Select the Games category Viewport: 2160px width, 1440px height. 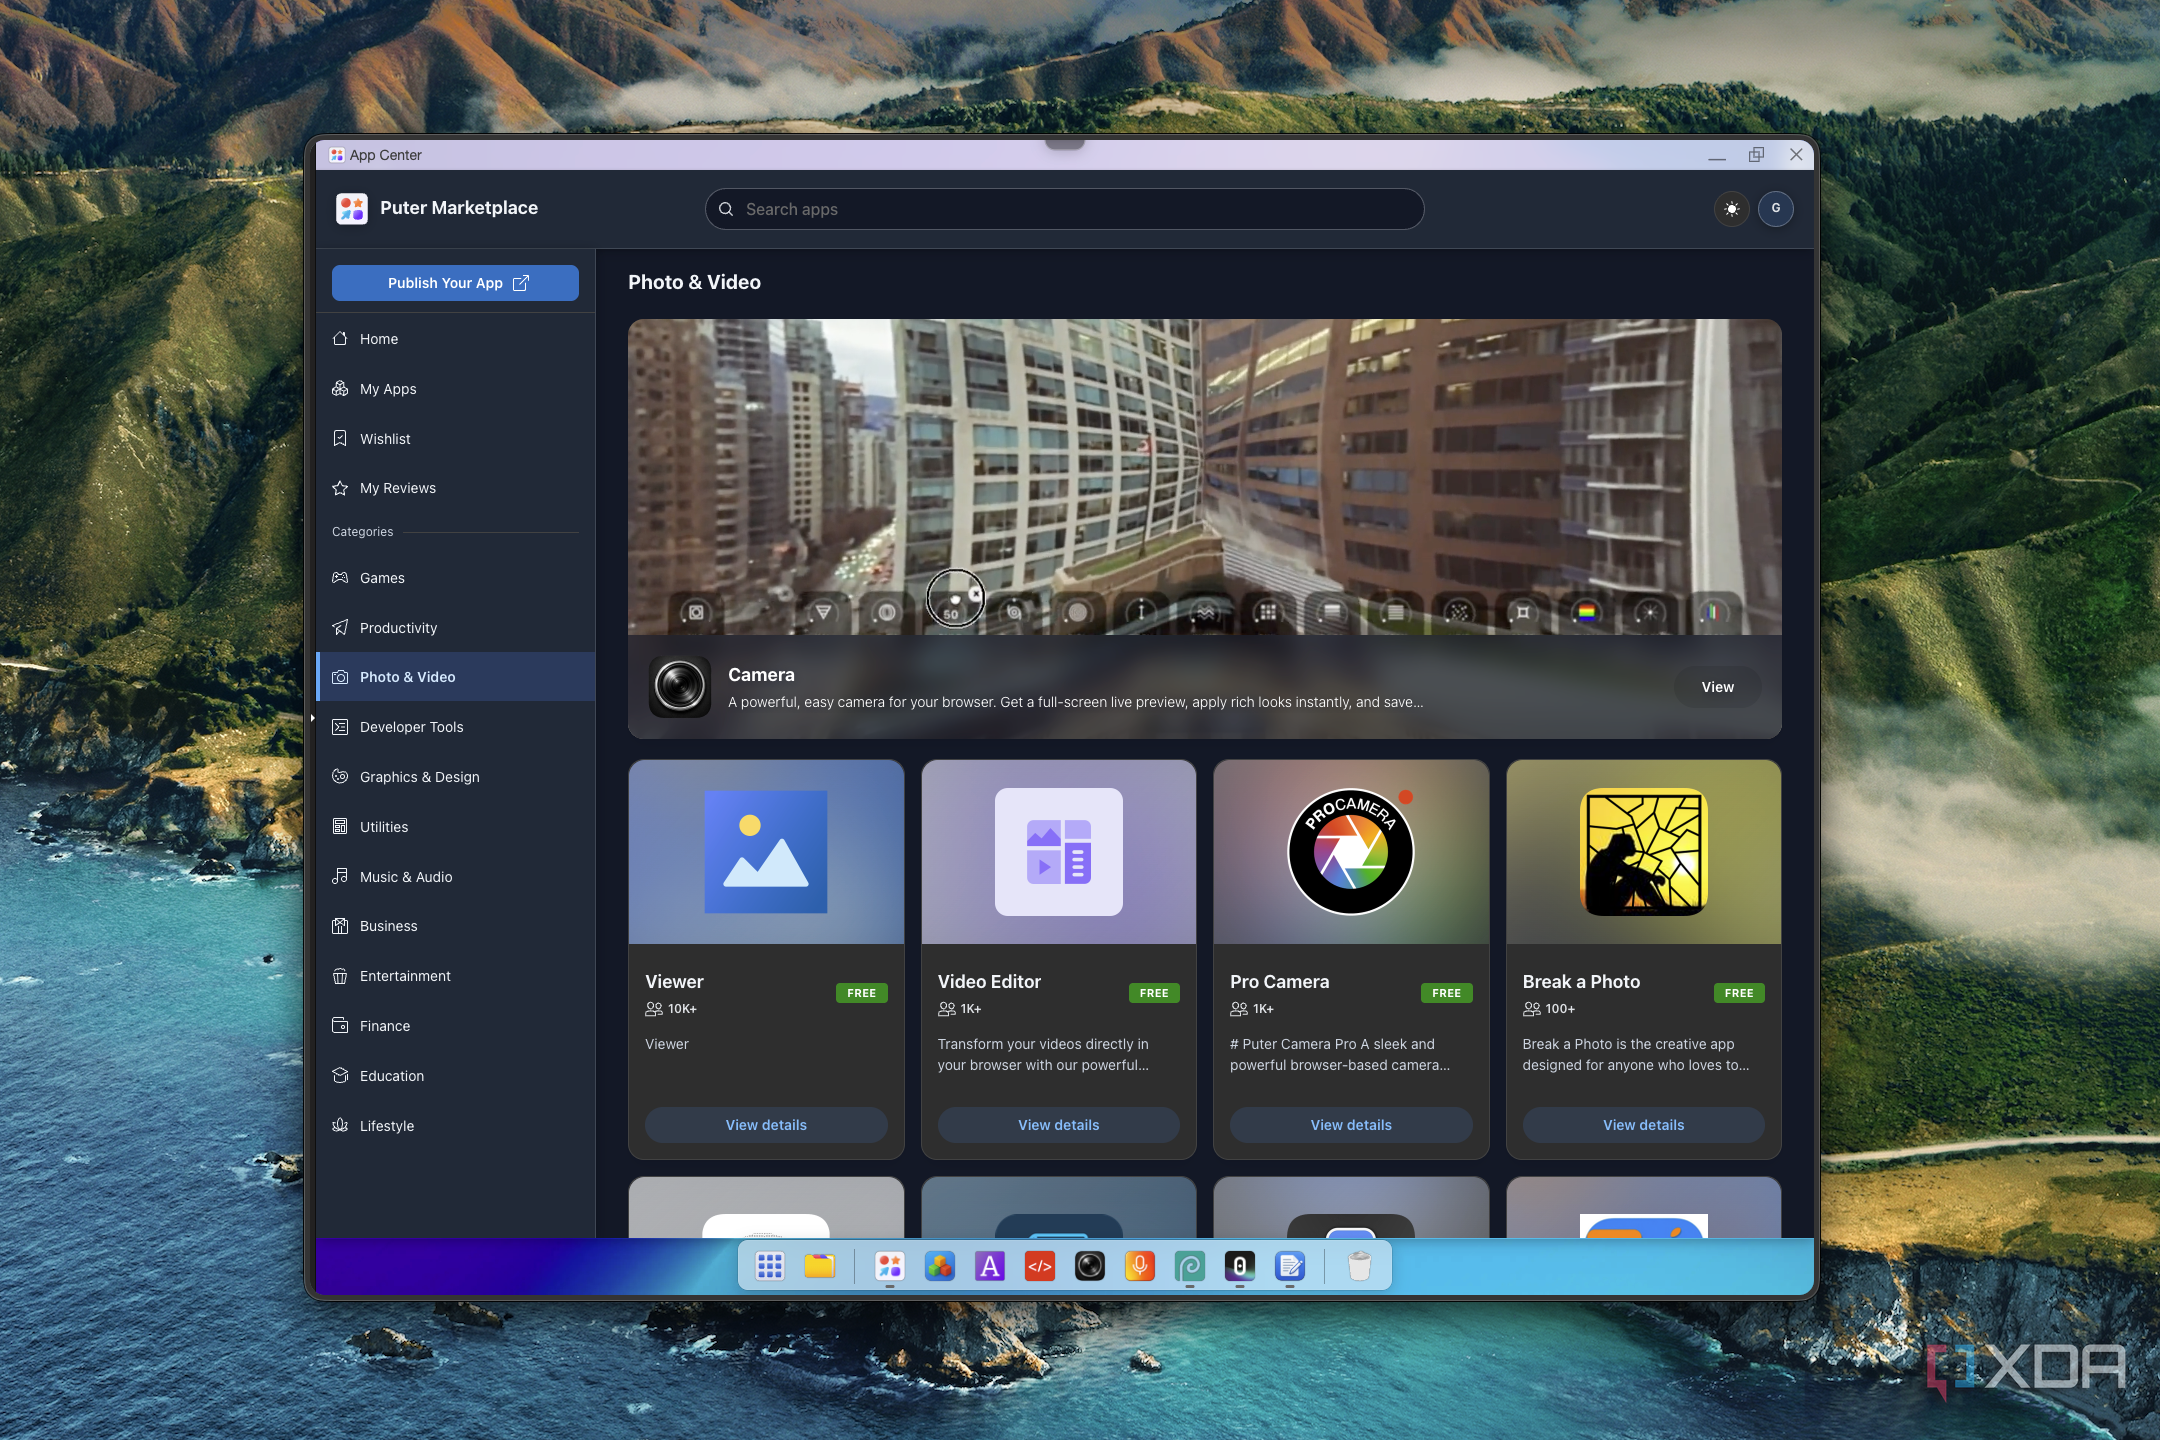click(x=455, y=578)
